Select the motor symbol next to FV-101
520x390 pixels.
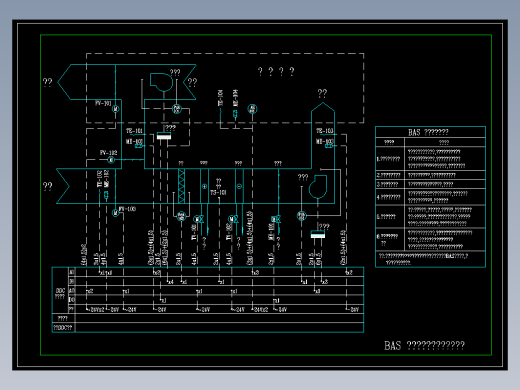[x=115, y=109]
